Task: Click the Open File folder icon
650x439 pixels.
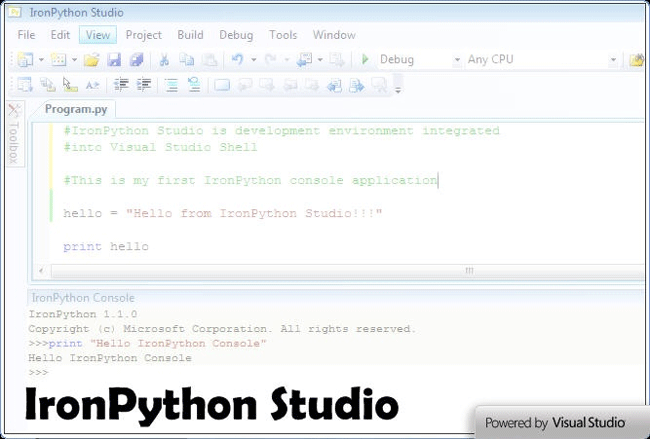Action: [x=92, y=60]
